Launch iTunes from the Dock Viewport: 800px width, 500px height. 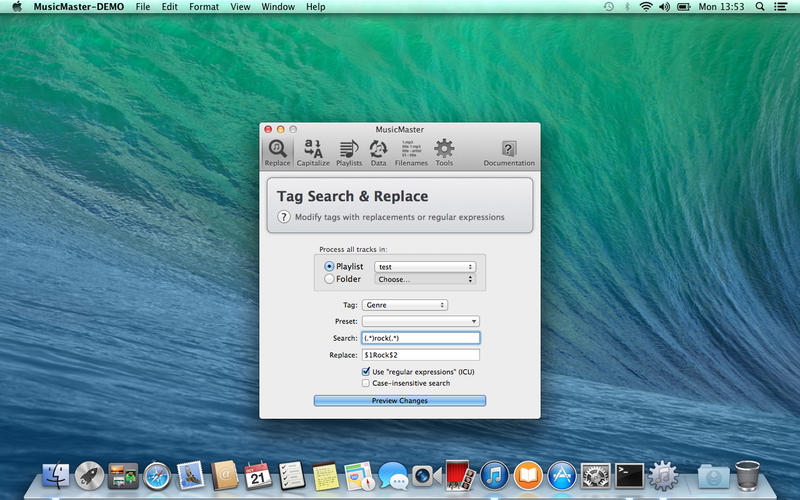(x=494, y=476)
